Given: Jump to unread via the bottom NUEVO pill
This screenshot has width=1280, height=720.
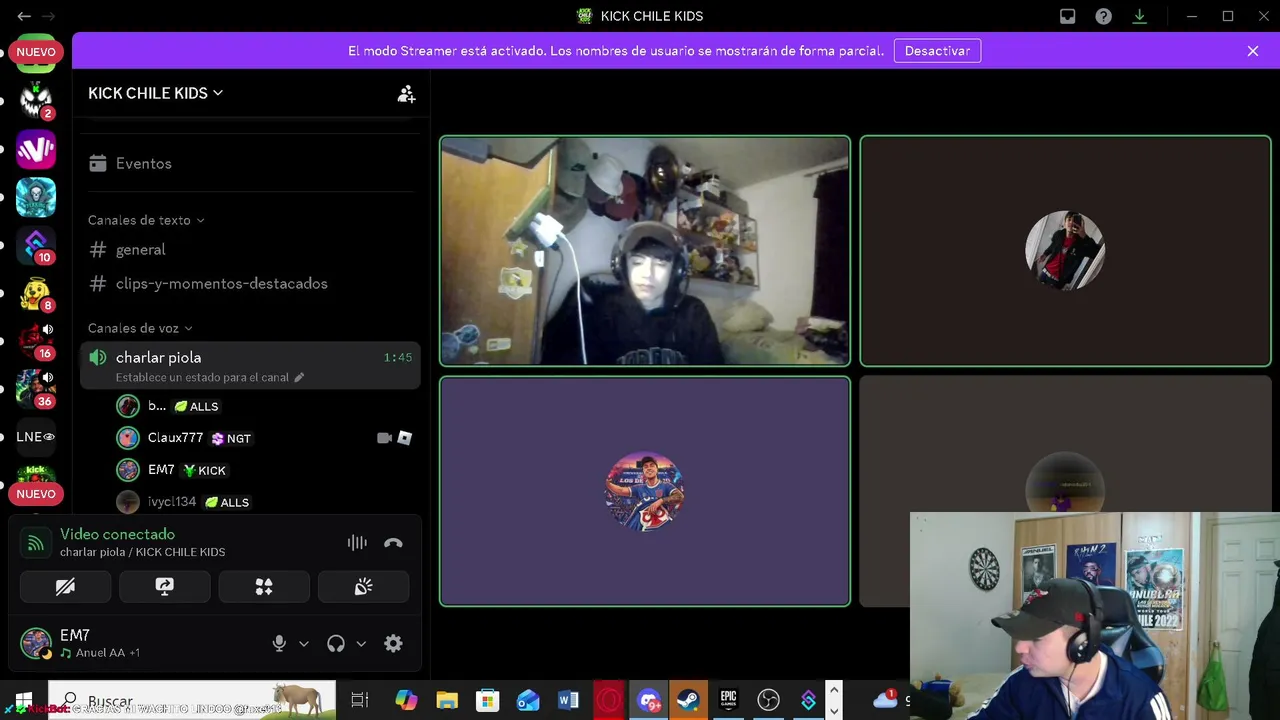Looking at the screenshot, I should 36,494.
